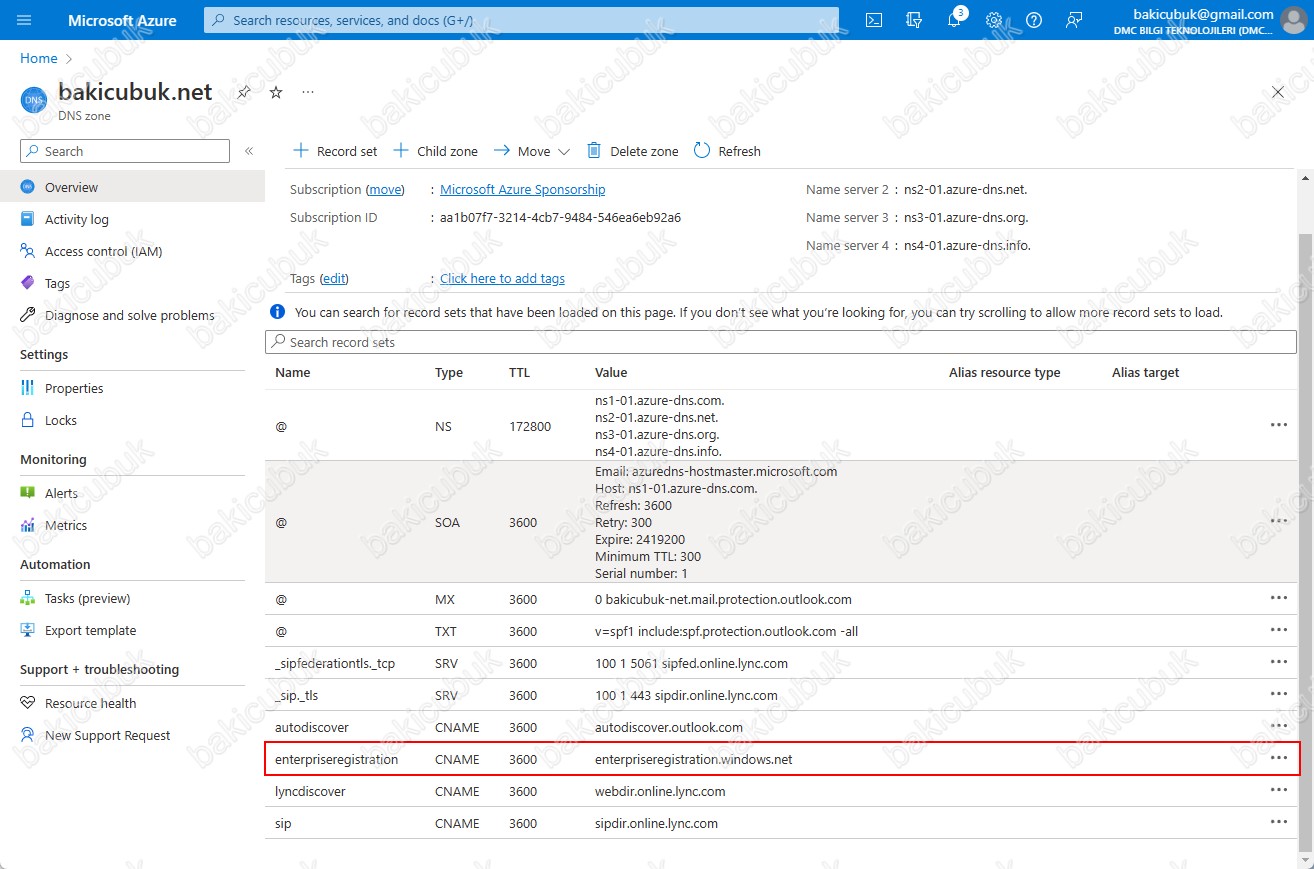Open Diagnose and solve problems
Screen dimensions: 1314x869
[132, 315]
